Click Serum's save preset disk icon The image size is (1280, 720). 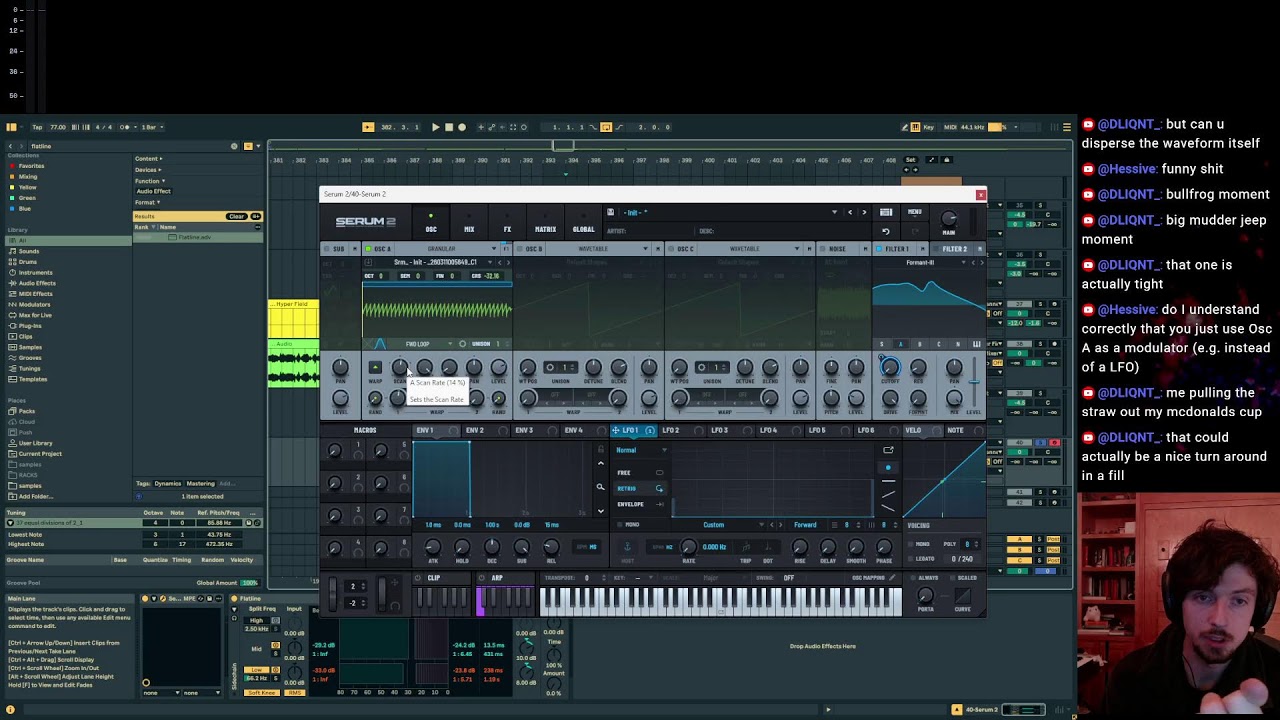tap(610, 212)
